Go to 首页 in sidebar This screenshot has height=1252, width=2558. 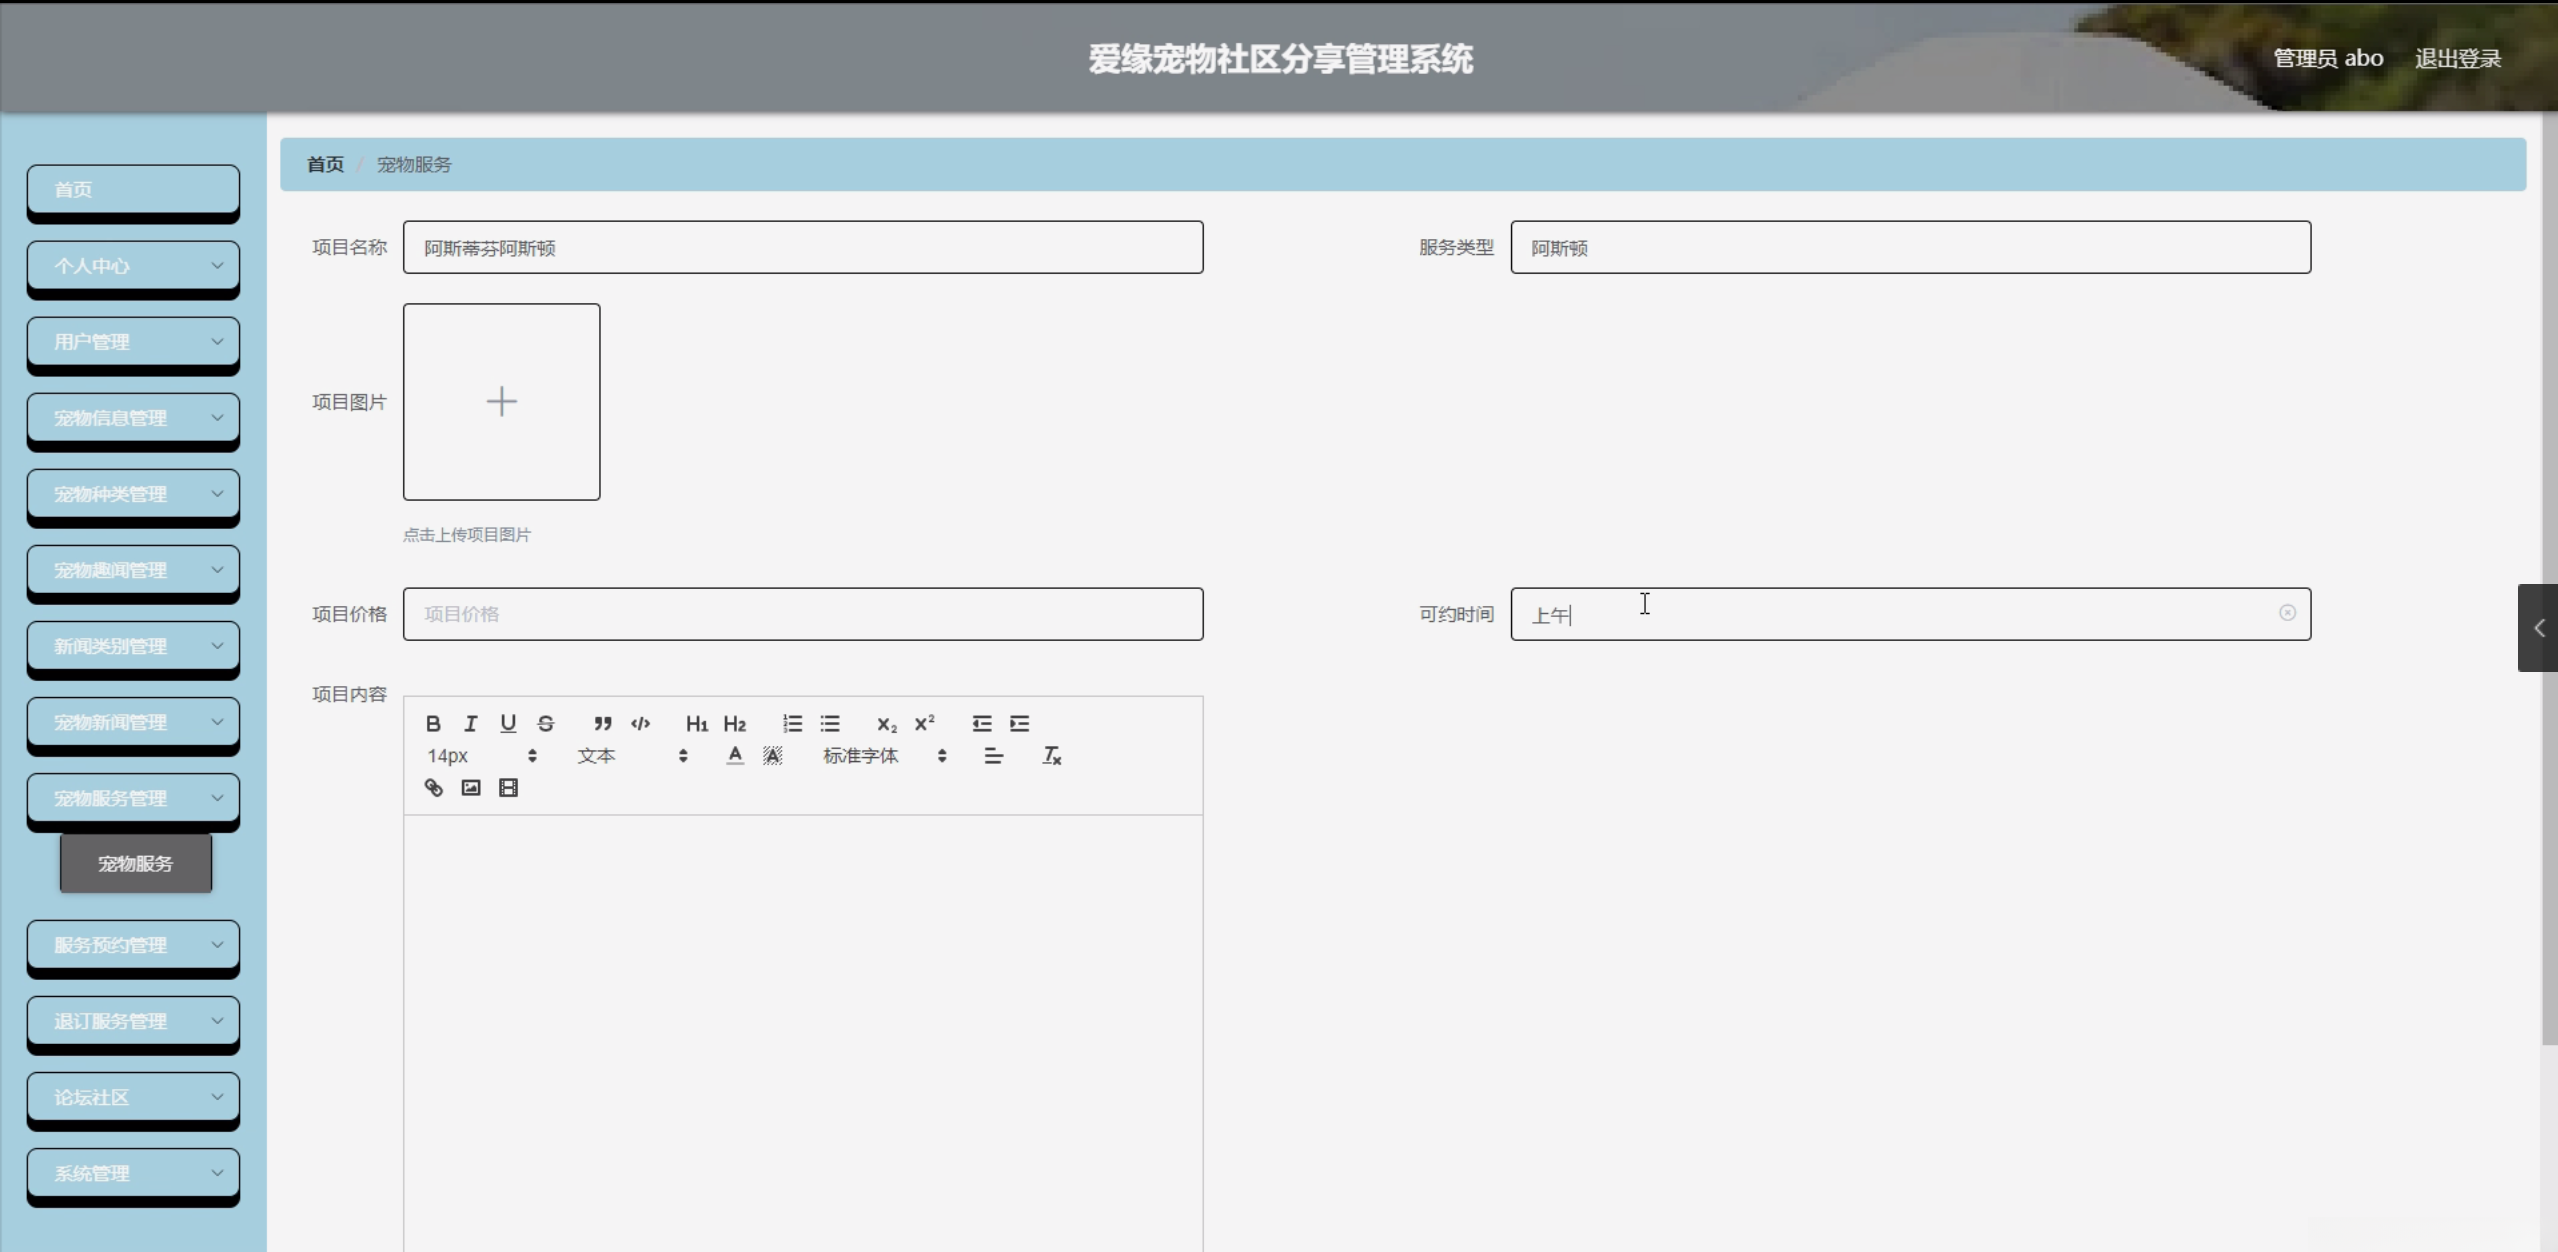pos(133,190)
